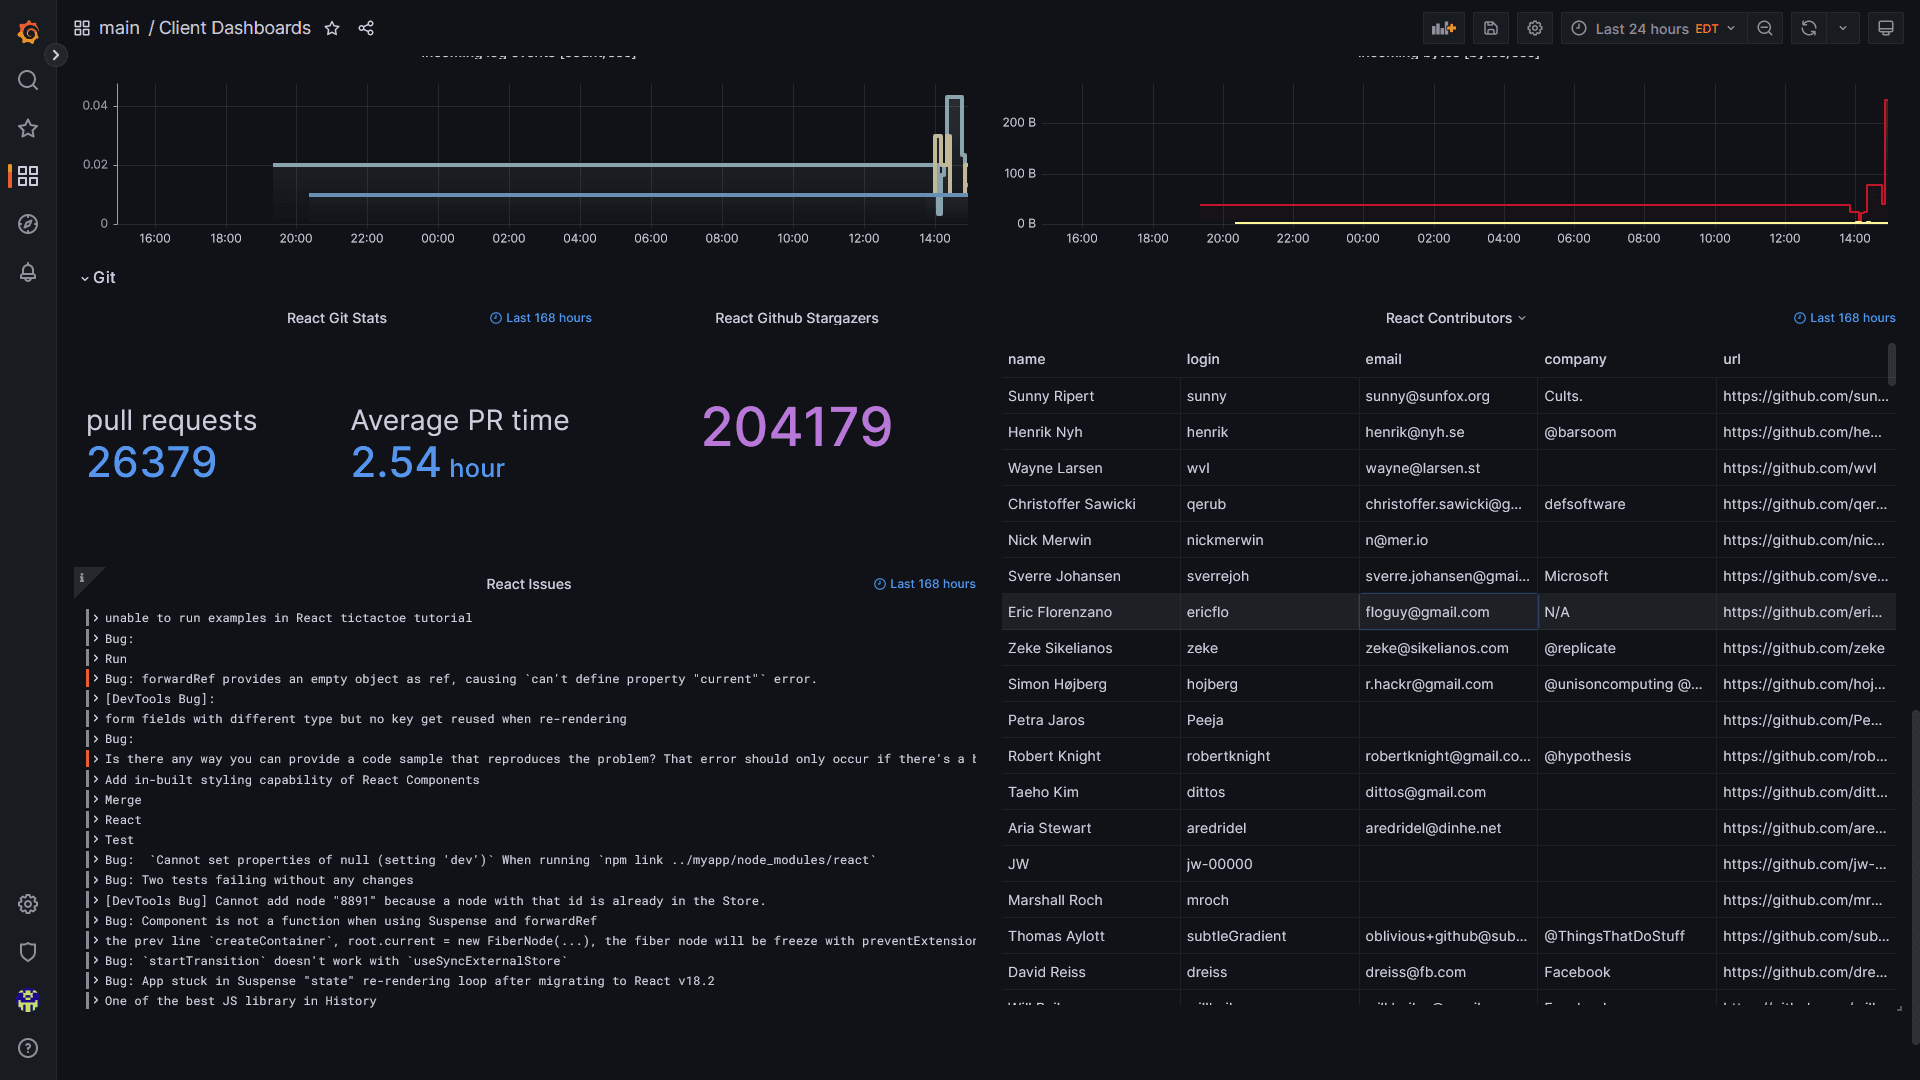Viewport: 1920px width, 1080px height.
Task: Open the Explore compass icon
Action: tap(28, 224)
